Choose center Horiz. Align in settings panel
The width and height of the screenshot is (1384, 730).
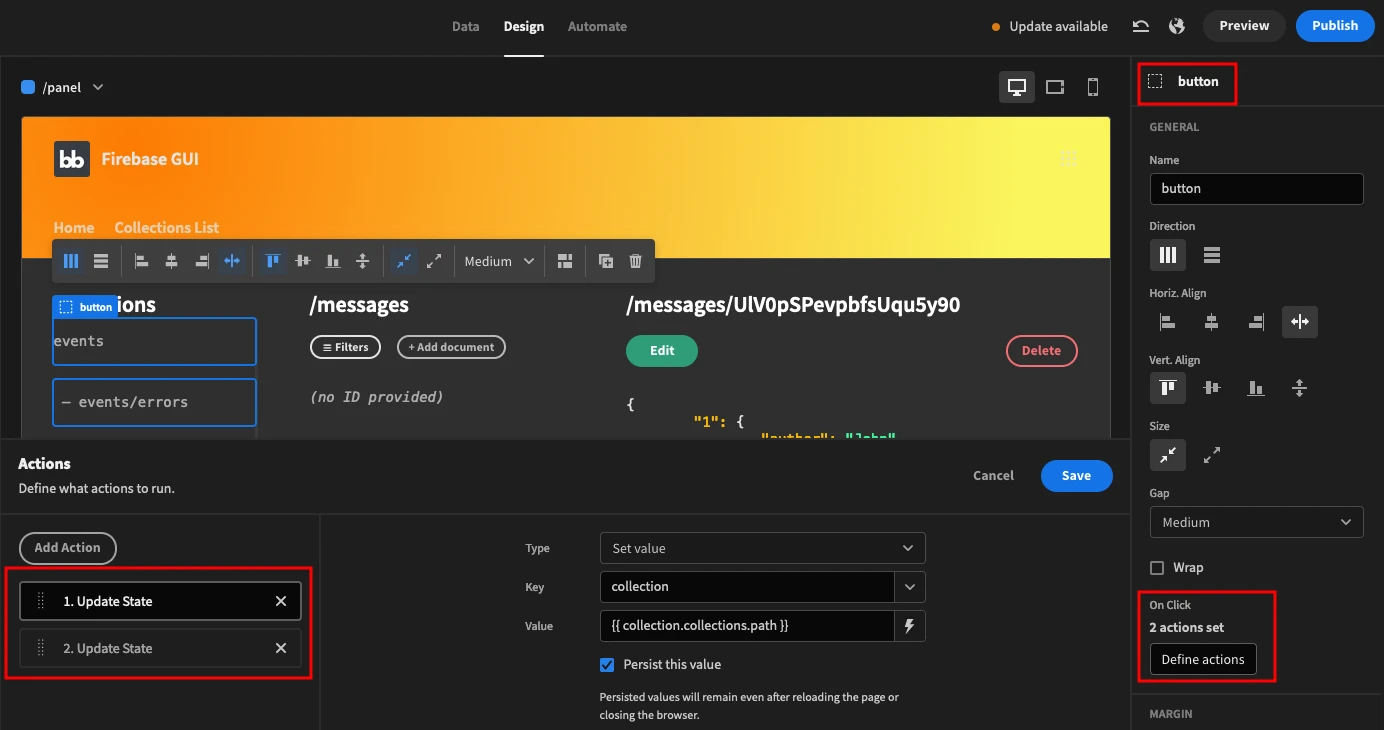pos(1212,321)
